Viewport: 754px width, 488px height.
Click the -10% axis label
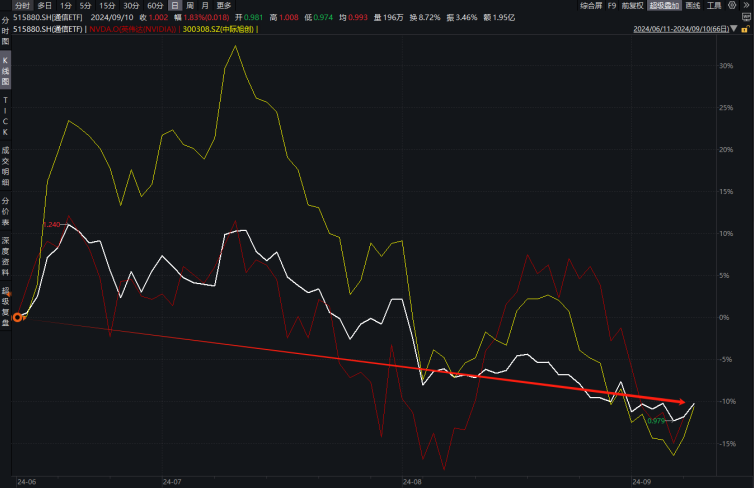tap(727, 401)
